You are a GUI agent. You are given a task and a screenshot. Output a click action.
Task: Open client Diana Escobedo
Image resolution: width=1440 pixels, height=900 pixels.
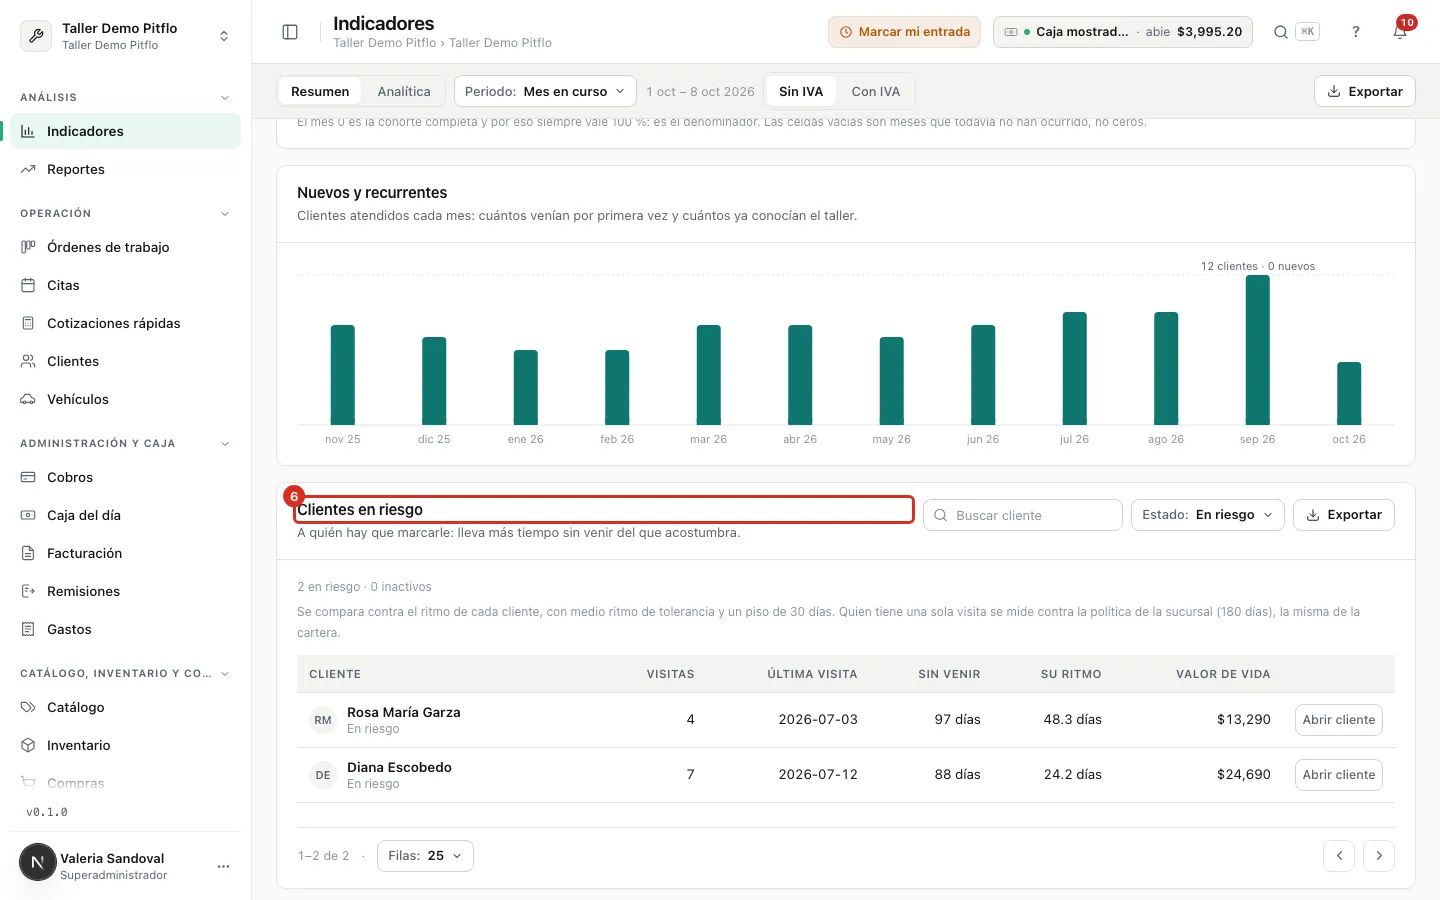tap(1339, 775)
